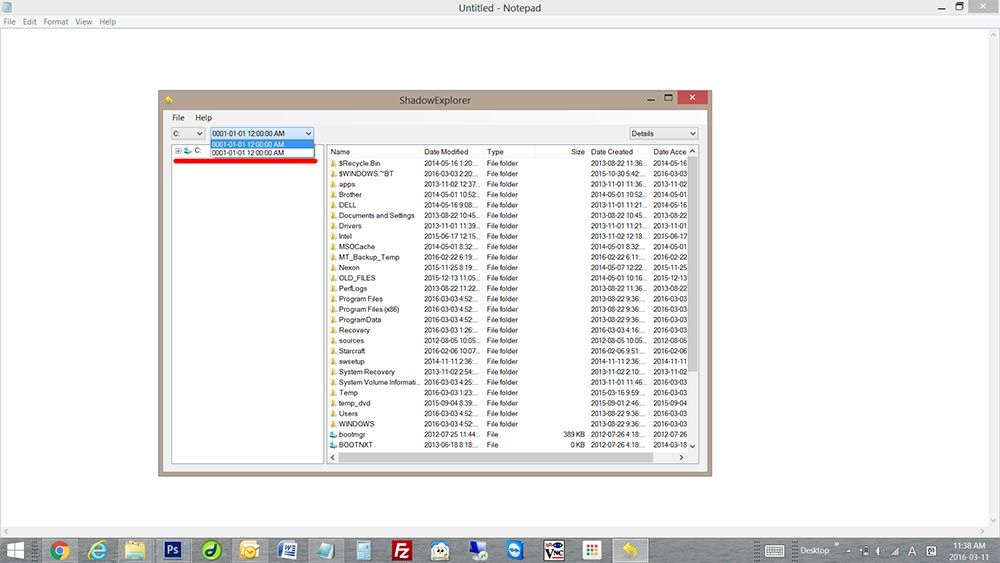Screen dimensions: 1000x563
Task: Select the System Volume Information folder
Action: tap(508, 382)
